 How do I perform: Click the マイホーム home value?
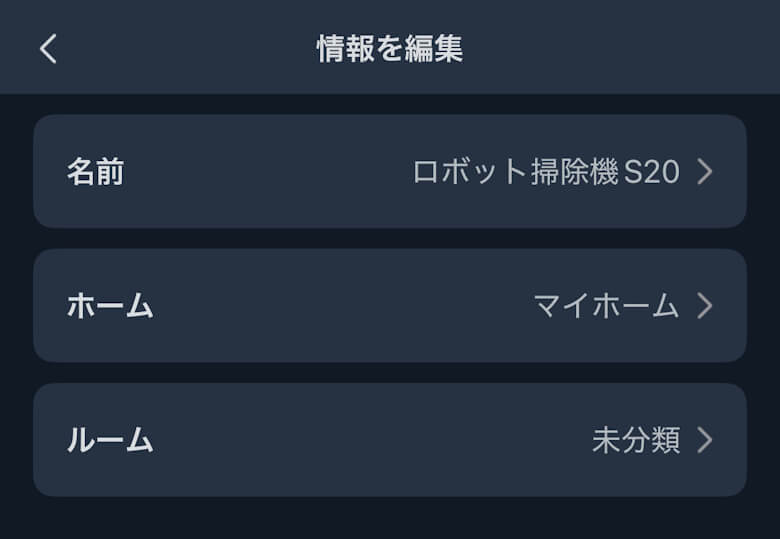click(x=606, y=306)
